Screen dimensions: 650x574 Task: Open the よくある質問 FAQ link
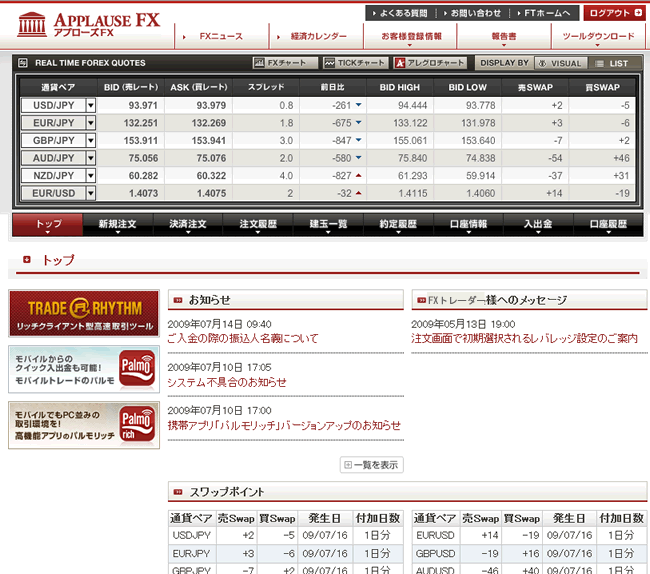[400, 14]
